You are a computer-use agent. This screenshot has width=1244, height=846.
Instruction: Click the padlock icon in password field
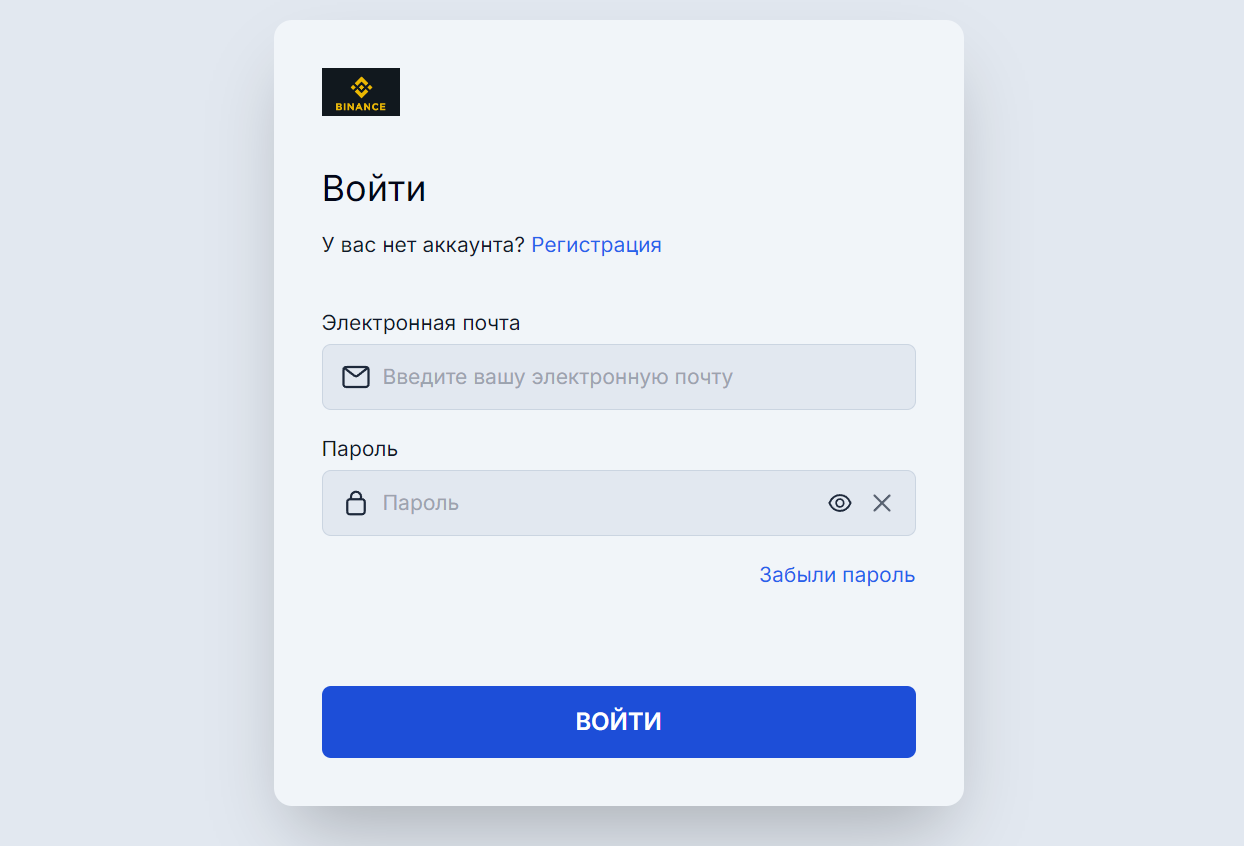coord(356,503)
